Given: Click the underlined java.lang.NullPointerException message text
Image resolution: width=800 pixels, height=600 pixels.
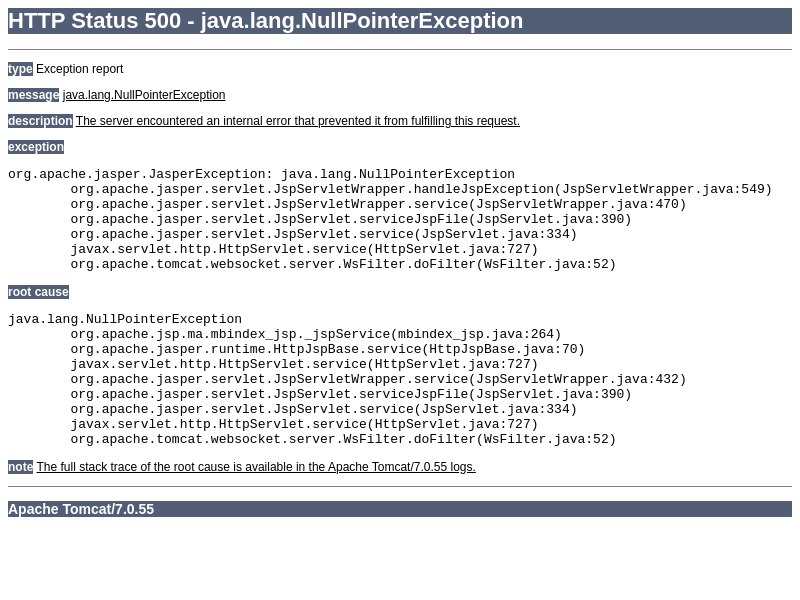Looking at the screenshot, I should point(144,95).
